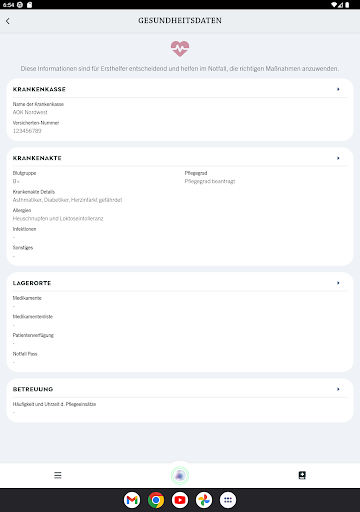360x512 pixels.
Task: Open the app drawer in dock
Action: click(228, 500)
